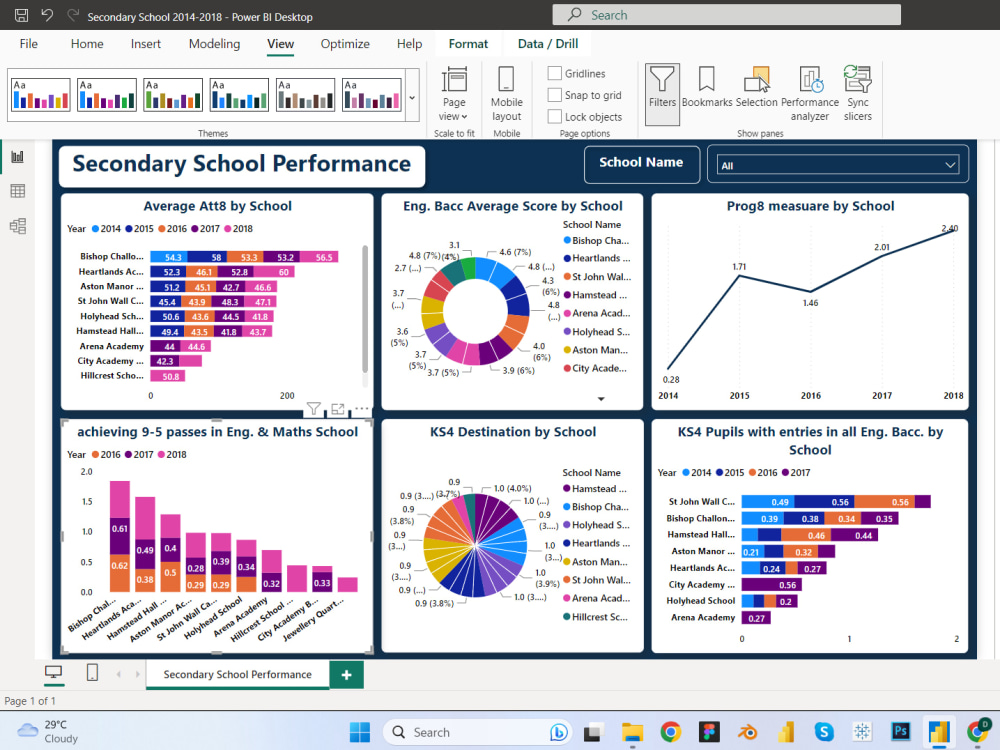Switch to the Modeling ribbon tab
Viewport: 1000px width, 750px height.
214,44
